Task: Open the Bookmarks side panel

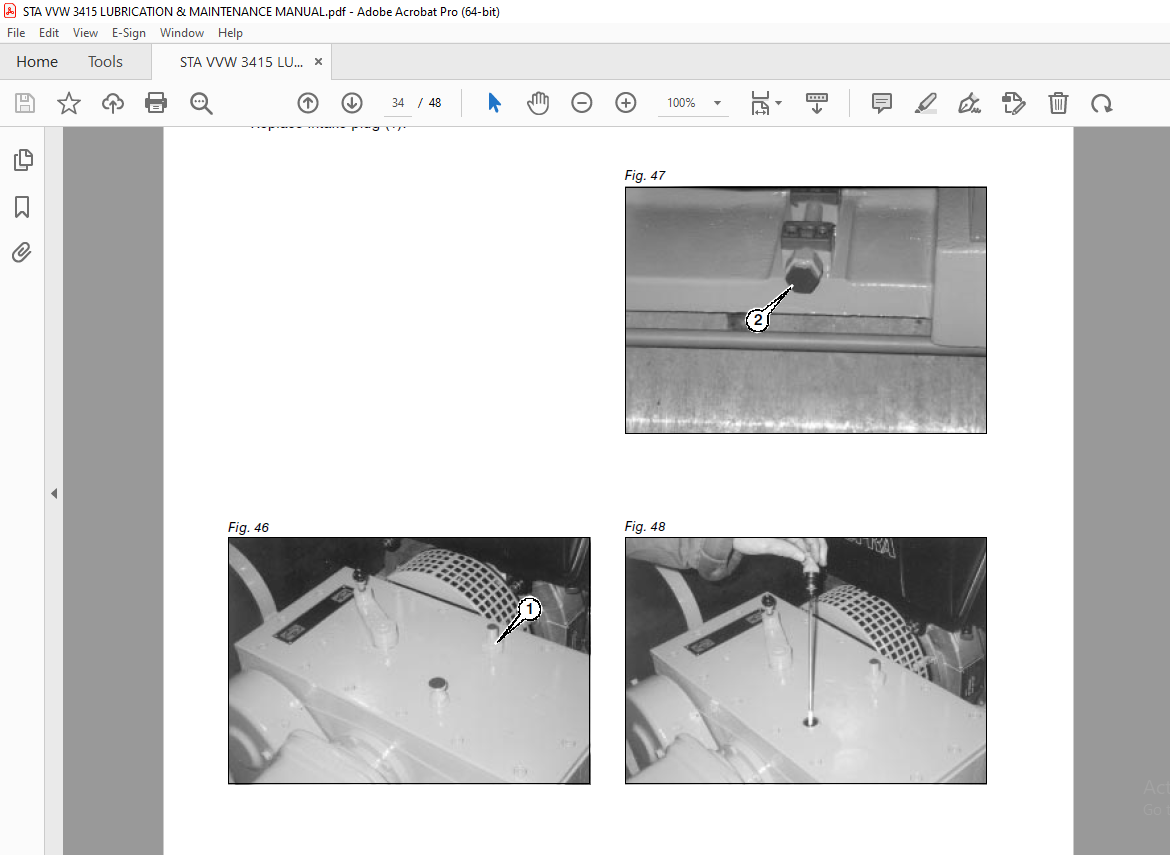Action: click(x=22, y=207)
